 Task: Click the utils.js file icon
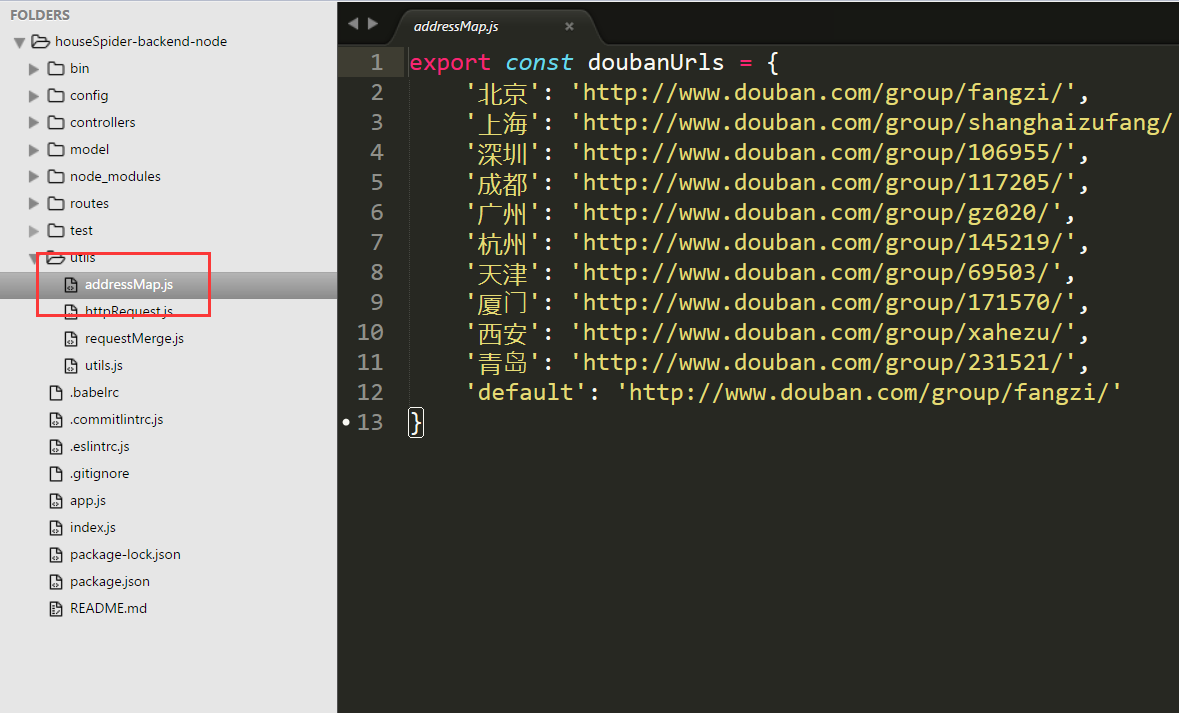[71, 366]
